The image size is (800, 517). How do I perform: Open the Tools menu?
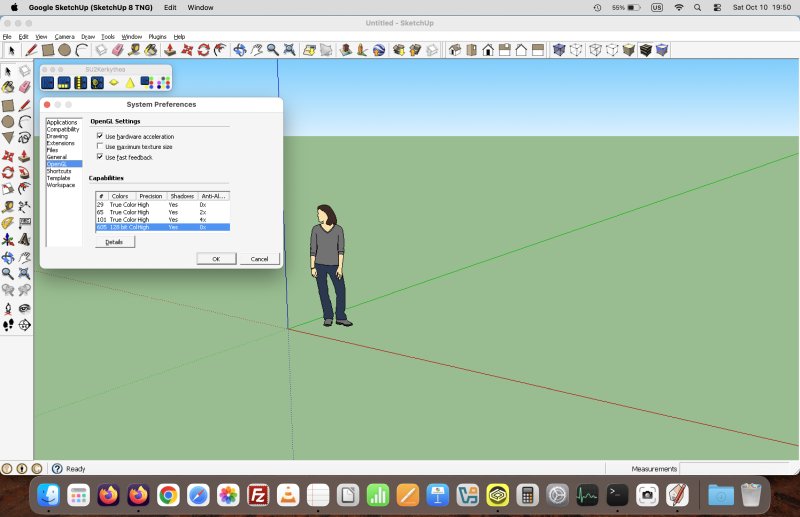pyautogui.click(x=108, y=37)
